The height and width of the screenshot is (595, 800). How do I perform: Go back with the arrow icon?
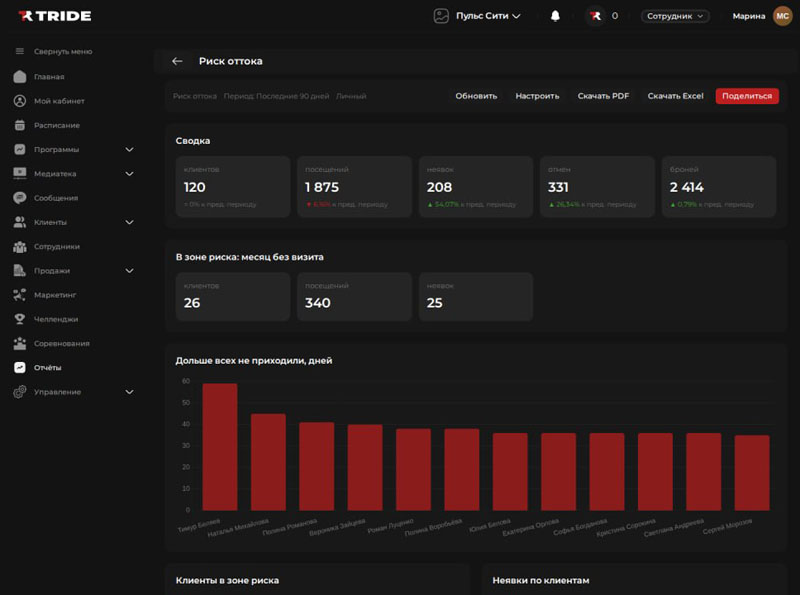(x=177, y=61)
